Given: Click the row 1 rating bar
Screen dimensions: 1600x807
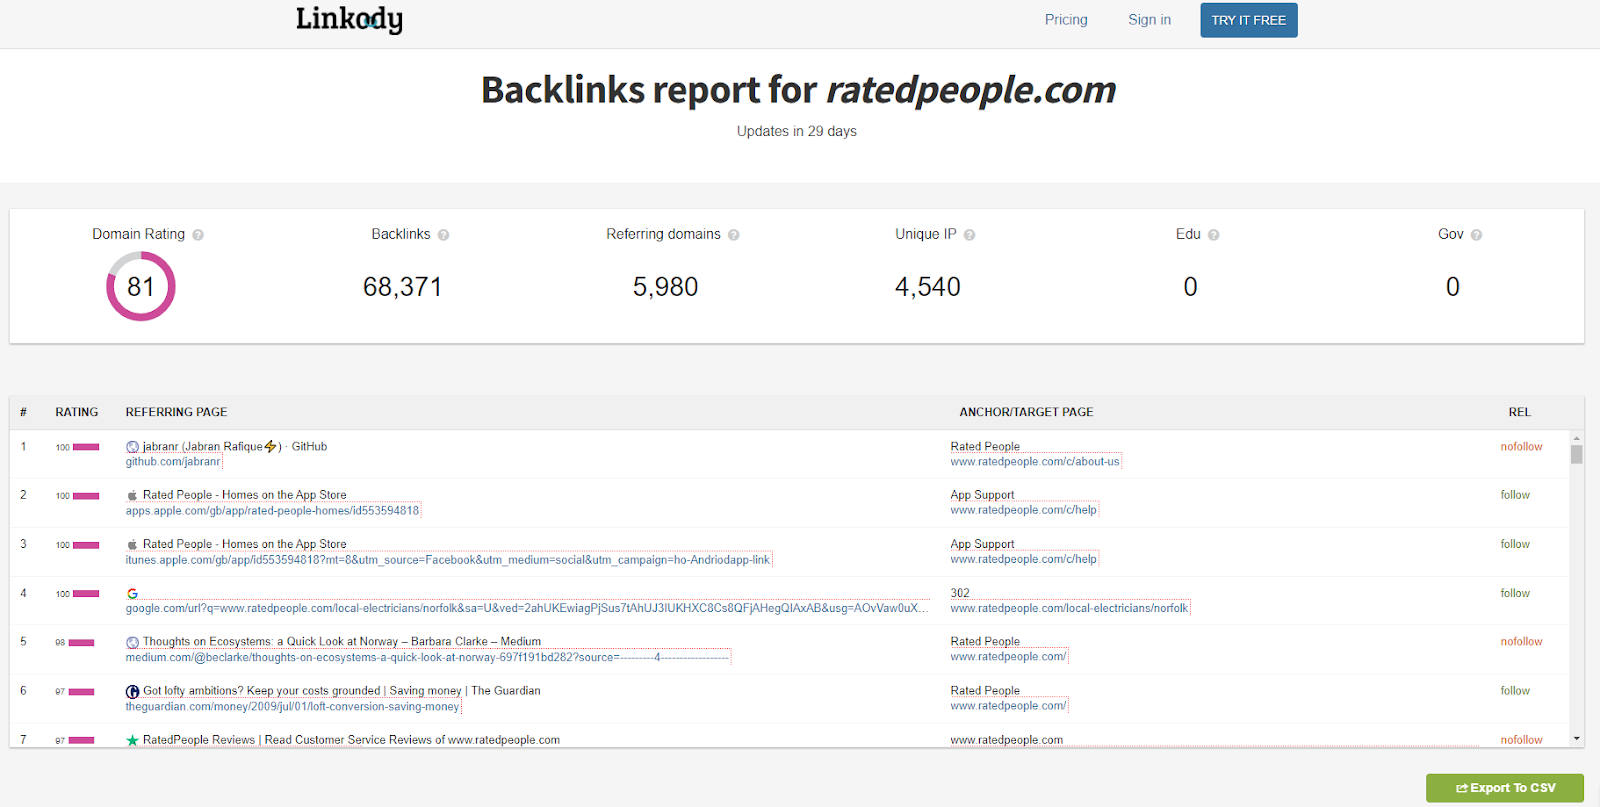Looking at the screenshot, I should tap(86, 447).
